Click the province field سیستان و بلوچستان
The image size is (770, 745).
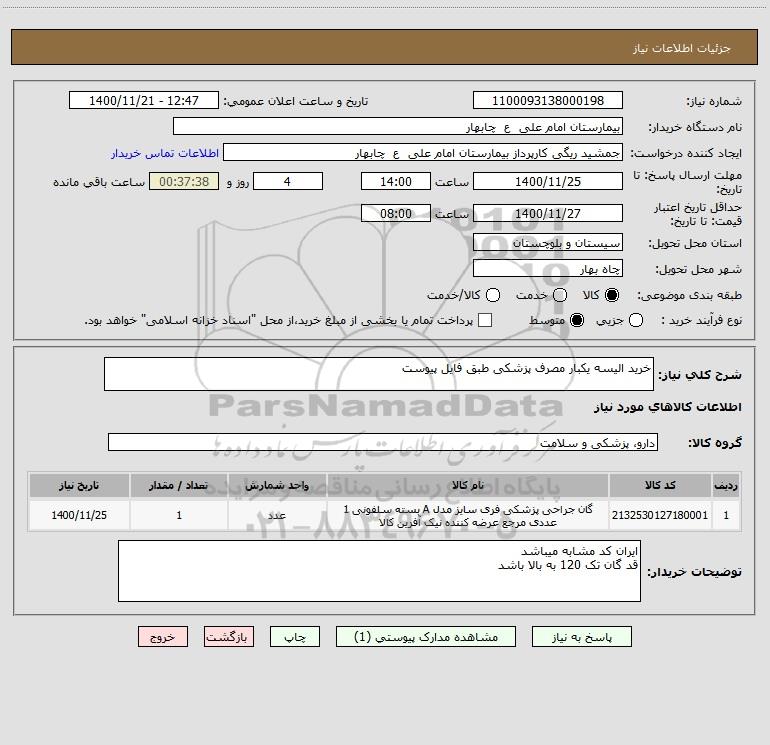(x=548, y=243)
